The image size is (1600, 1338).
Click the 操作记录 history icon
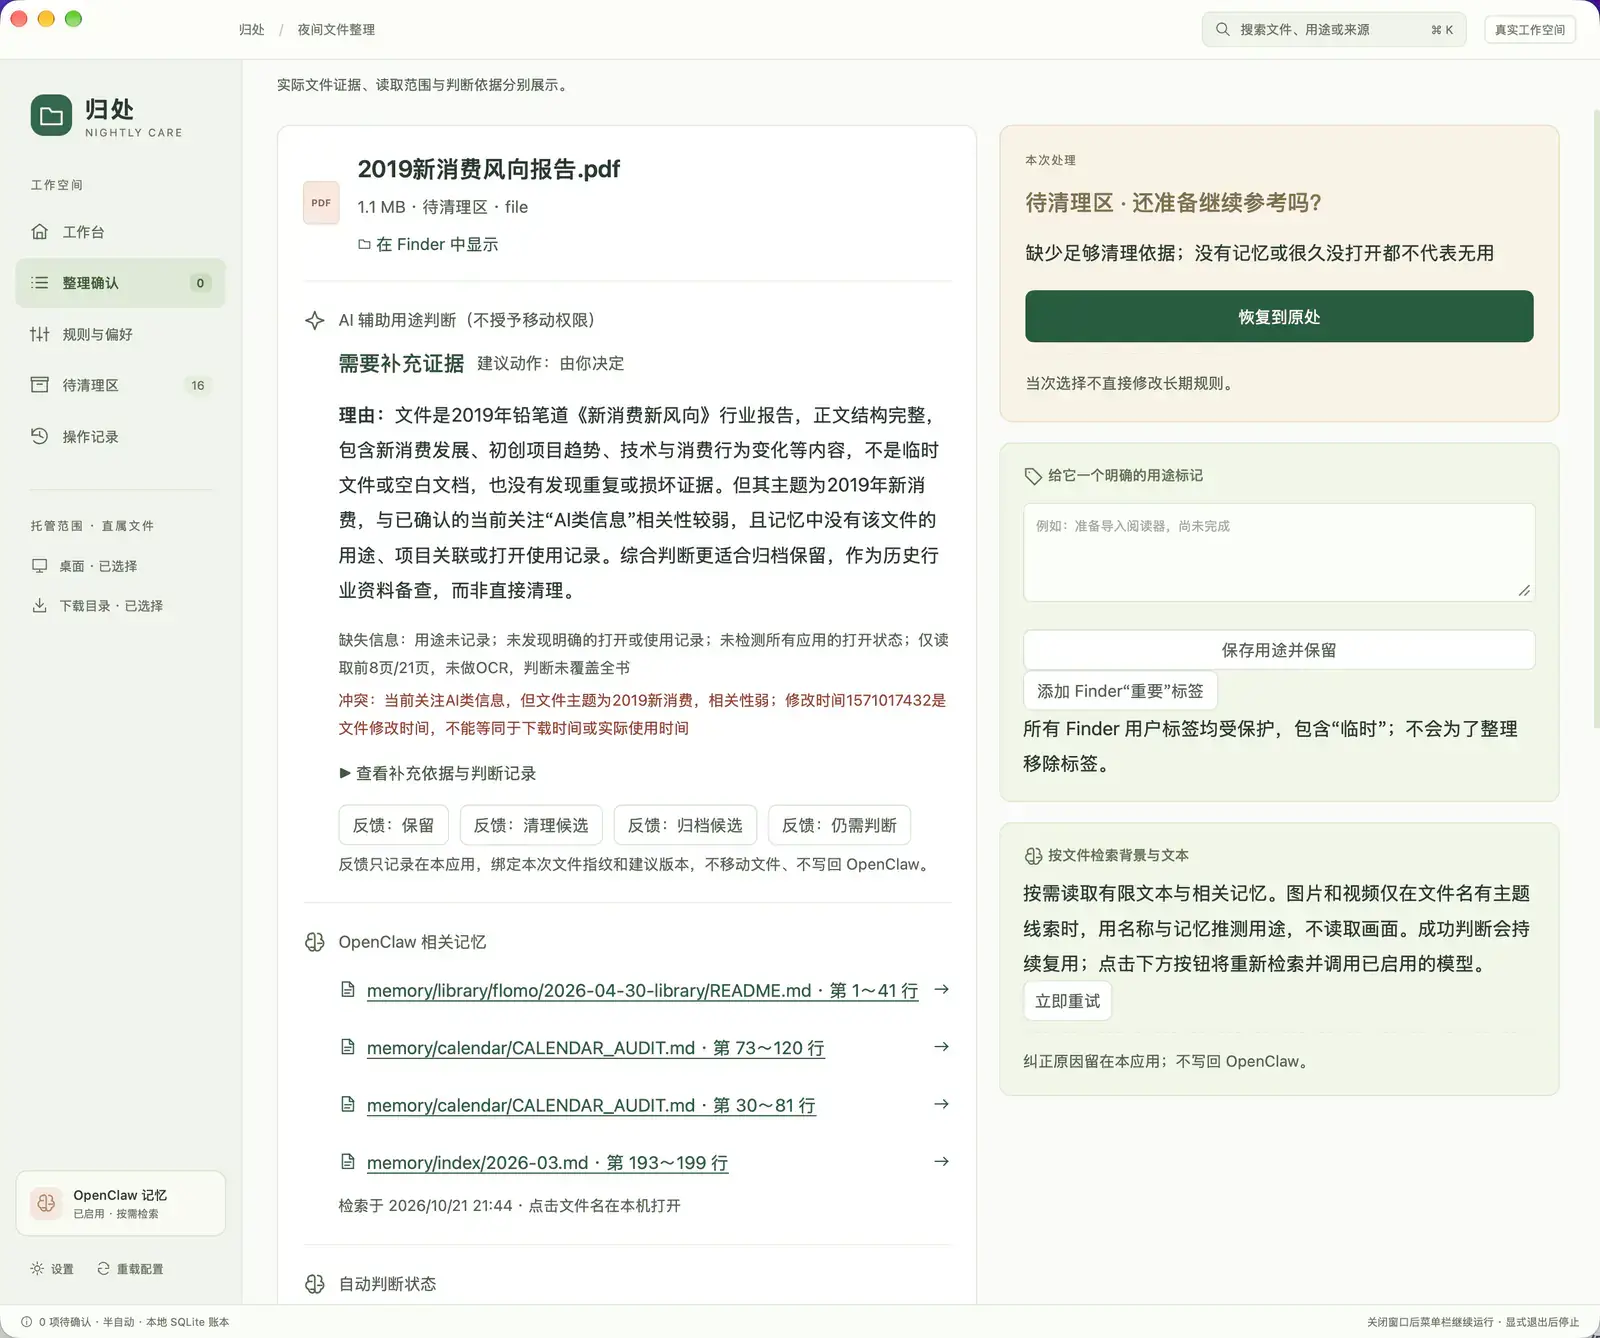(40, 436)
